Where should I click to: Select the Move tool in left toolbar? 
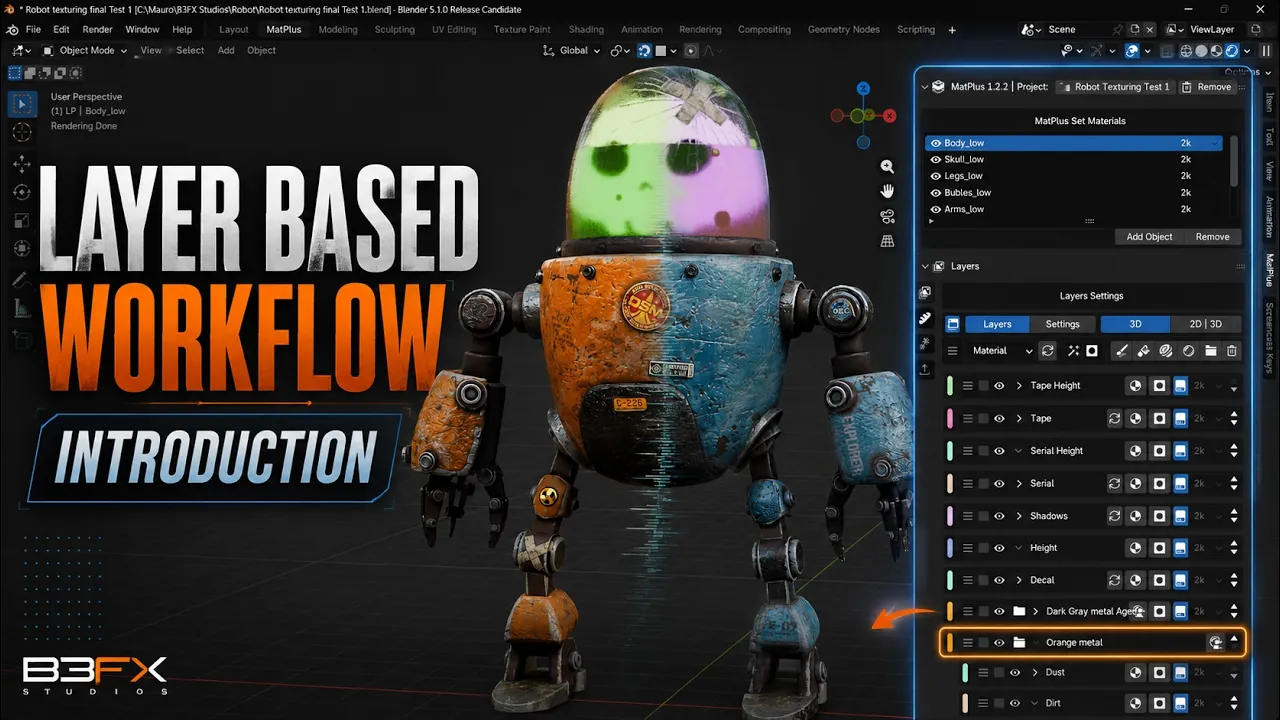pyautogui.click(x=21, y=164)
